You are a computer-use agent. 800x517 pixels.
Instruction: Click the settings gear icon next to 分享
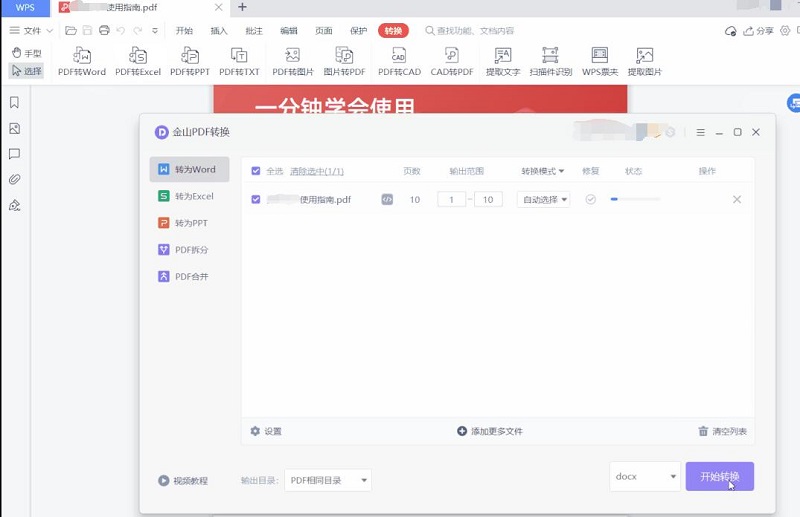[x=785, y=31]
